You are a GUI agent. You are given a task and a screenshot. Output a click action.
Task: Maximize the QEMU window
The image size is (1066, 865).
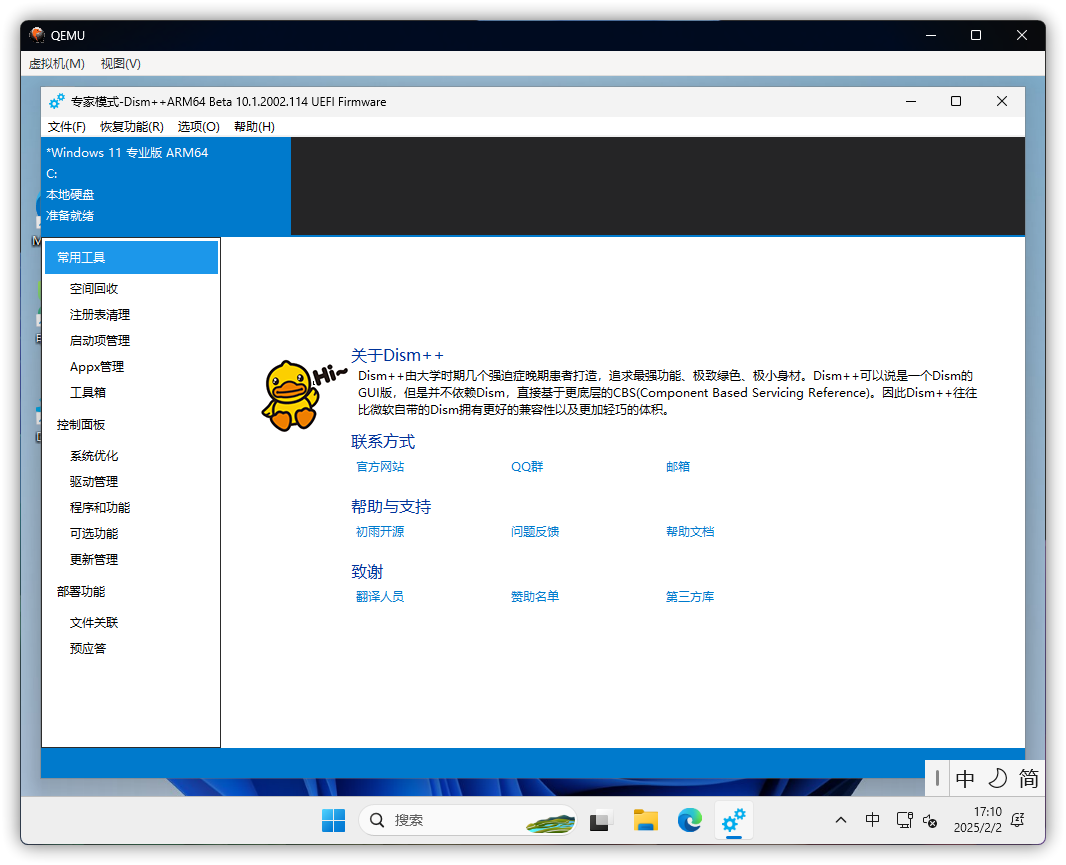point(976,35)
